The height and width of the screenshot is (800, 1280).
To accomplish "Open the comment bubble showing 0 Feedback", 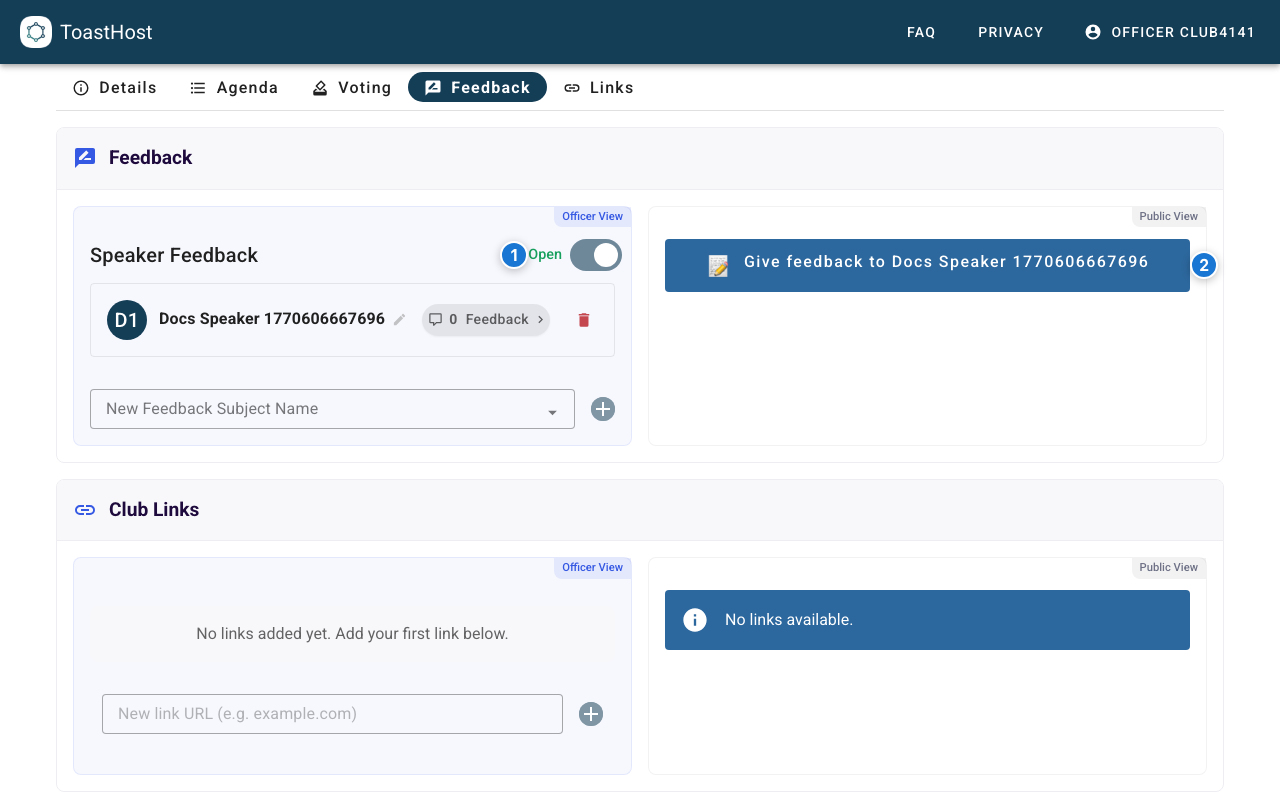I will coord(437,319).
